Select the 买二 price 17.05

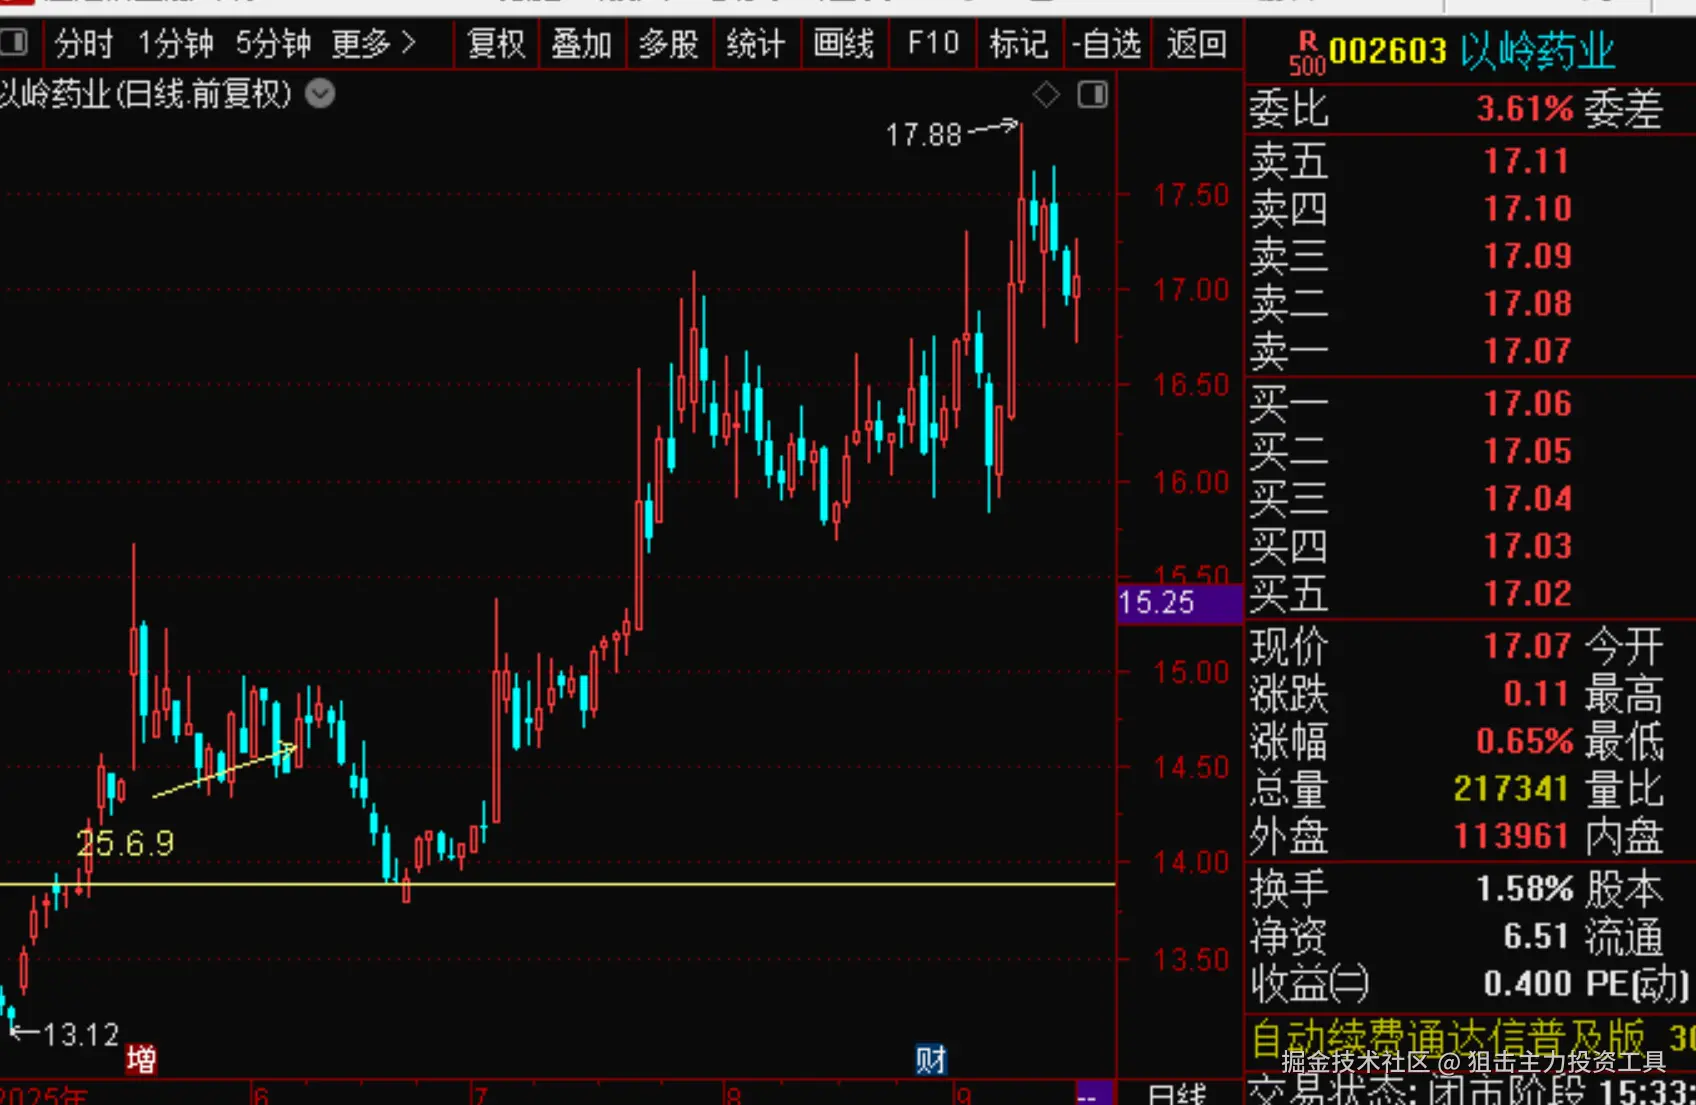[1527, 451]
